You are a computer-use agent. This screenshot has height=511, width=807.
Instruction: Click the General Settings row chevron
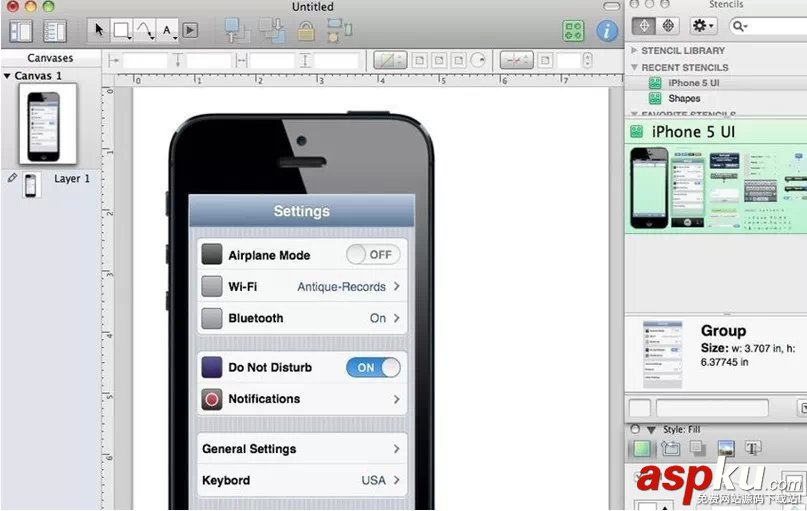click(396, 449)
